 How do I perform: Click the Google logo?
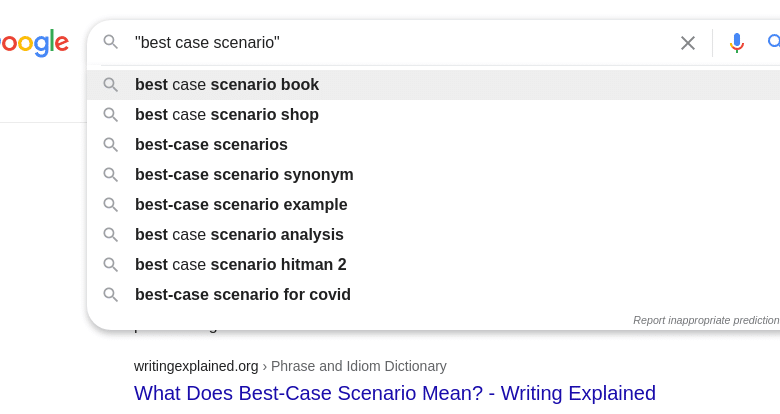click(x=34, y=43)
